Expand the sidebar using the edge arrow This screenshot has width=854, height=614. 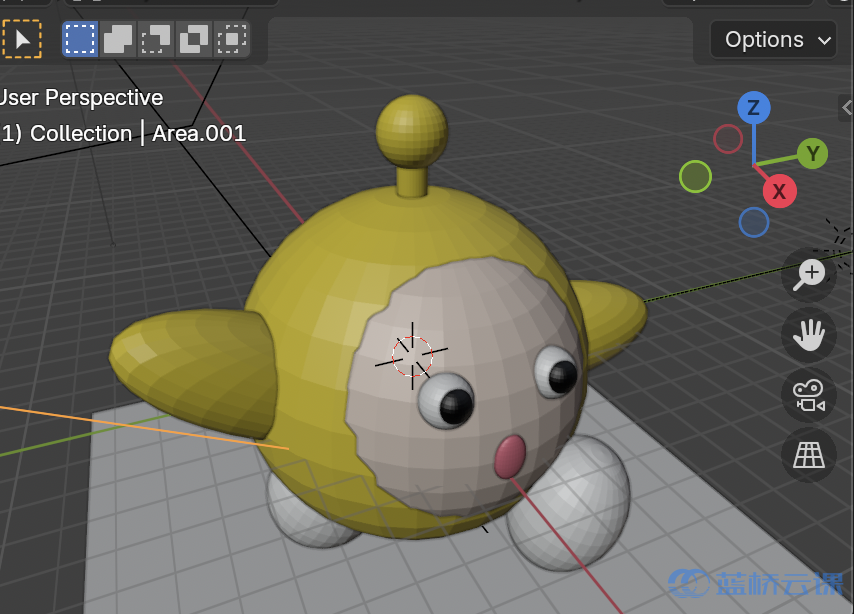pos(844,106)
